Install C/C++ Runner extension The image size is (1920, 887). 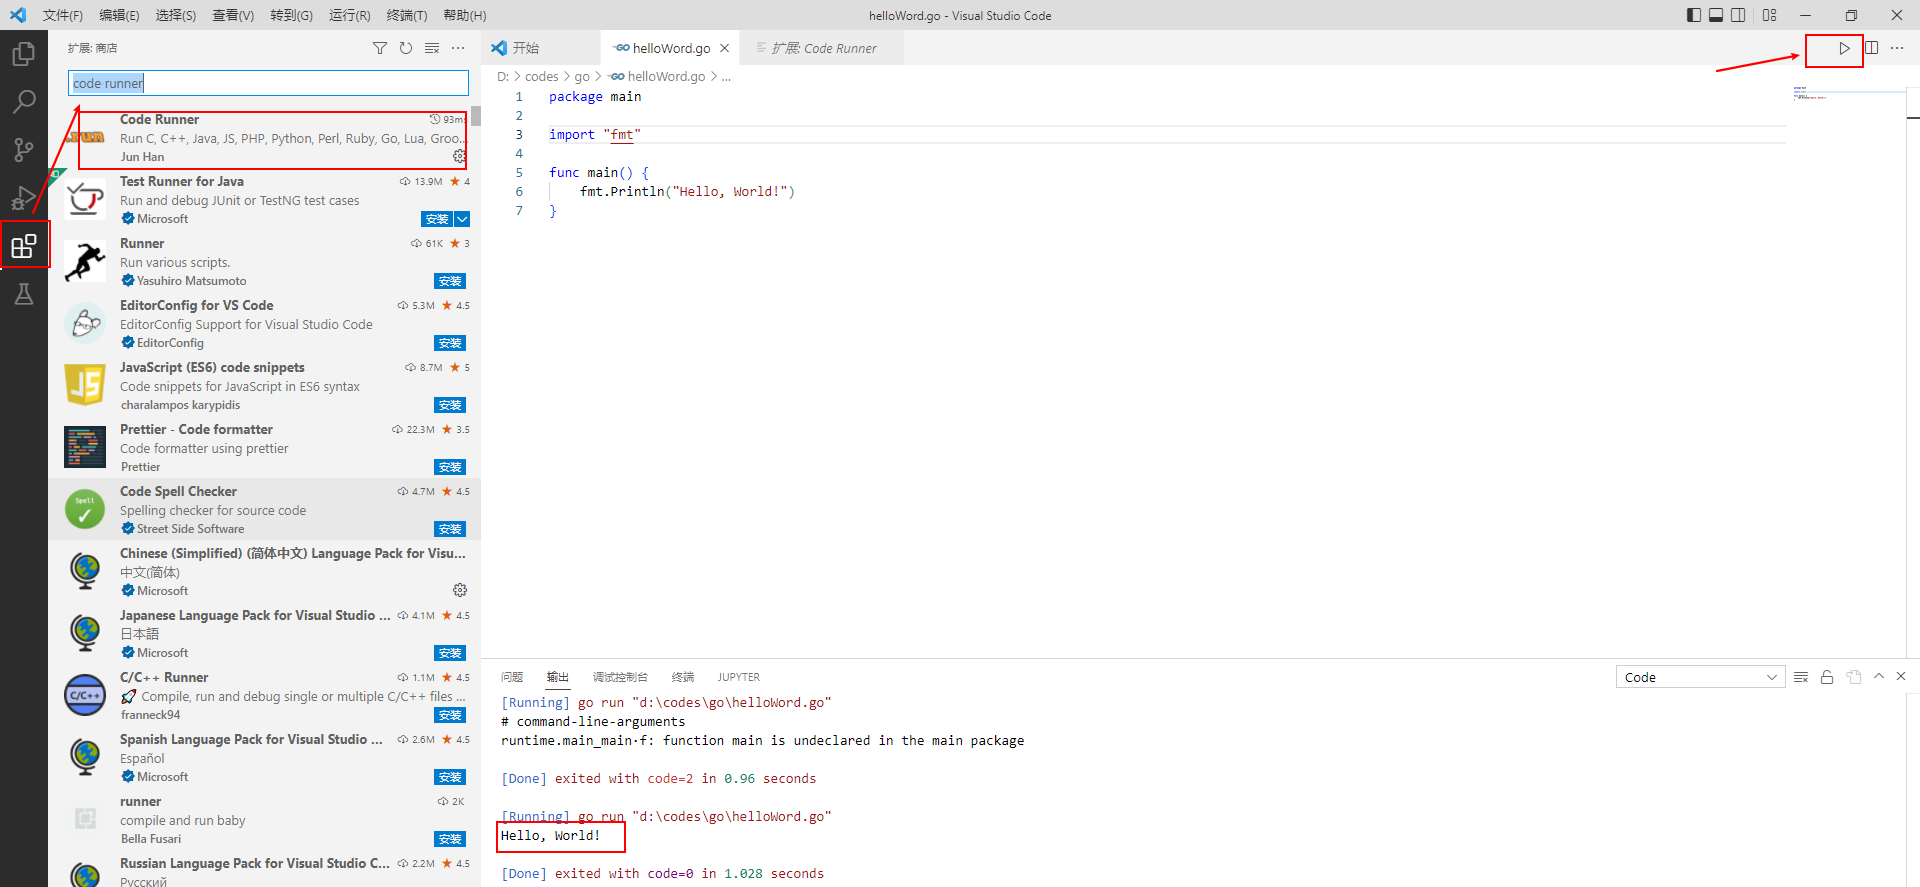(450, 715)
